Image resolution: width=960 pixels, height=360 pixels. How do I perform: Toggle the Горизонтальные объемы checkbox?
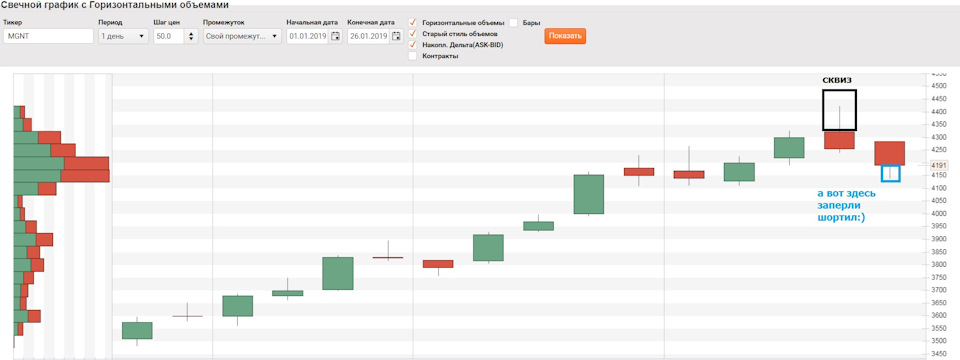pyautogui.click(x=413, y=23)
